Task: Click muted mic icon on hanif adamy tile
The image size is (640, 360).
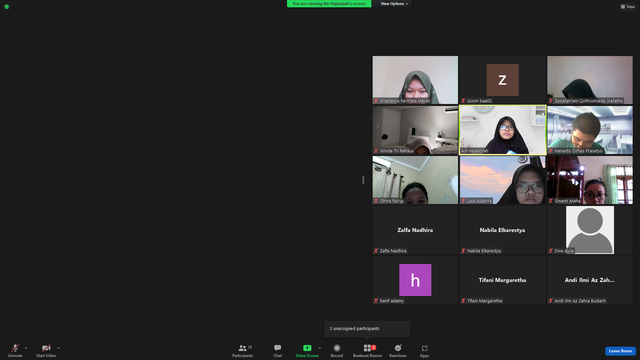Action: tap(376, 301)
